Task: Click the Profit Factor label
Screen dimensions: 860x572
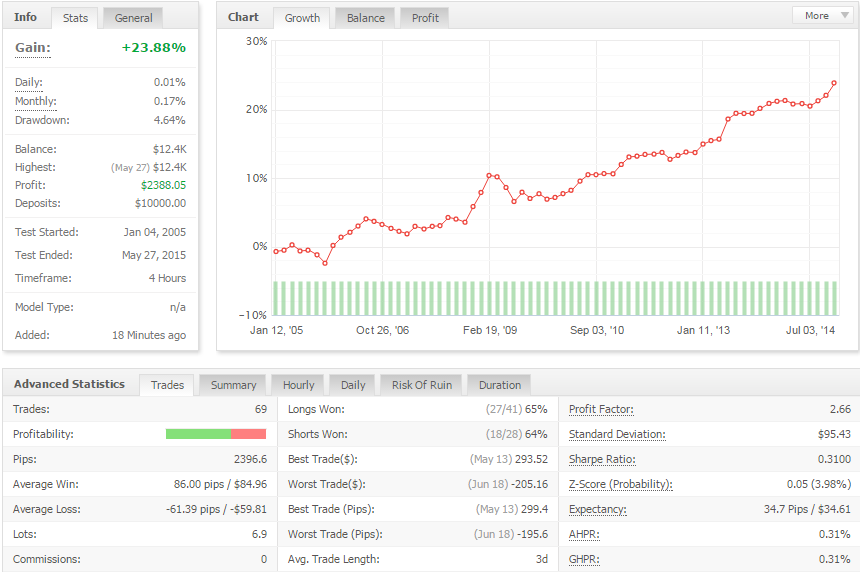Action: pos(601,409)
